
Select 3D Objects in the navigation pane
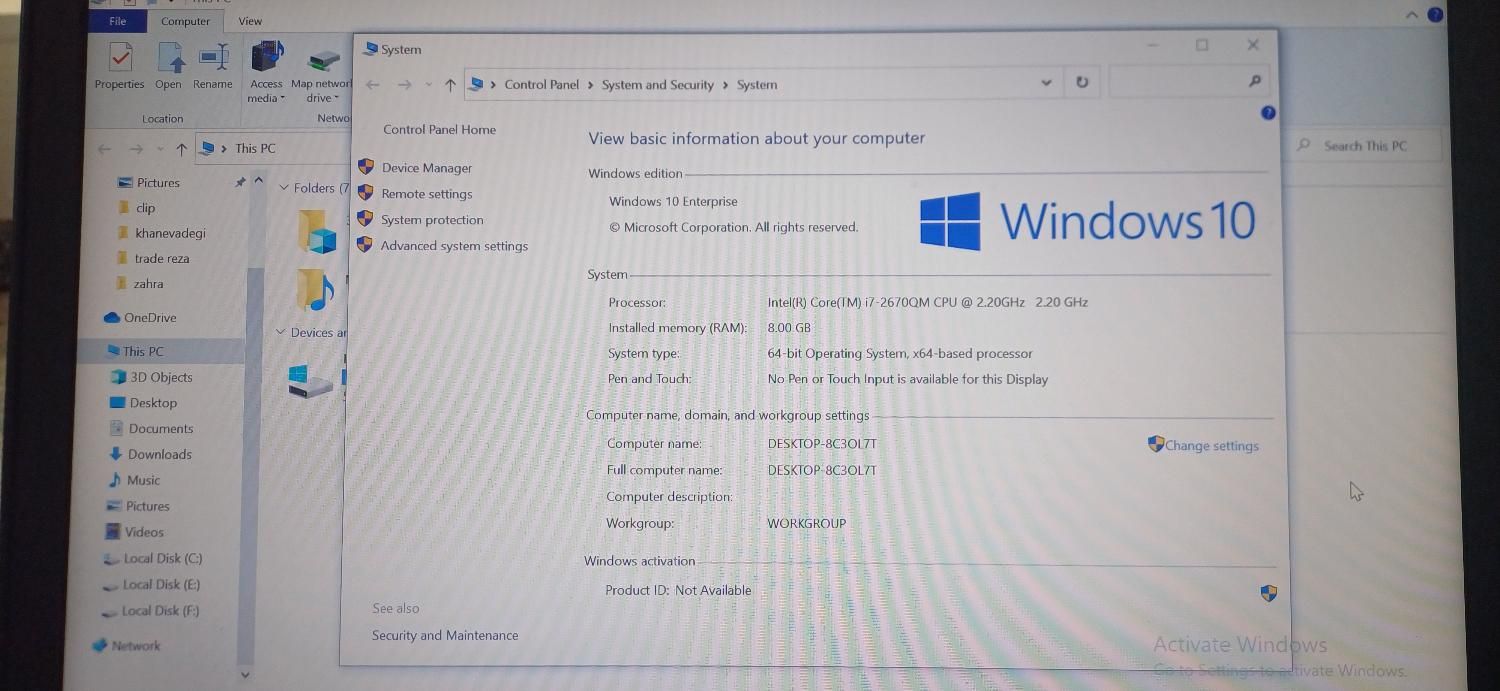[x=151, y=377]
